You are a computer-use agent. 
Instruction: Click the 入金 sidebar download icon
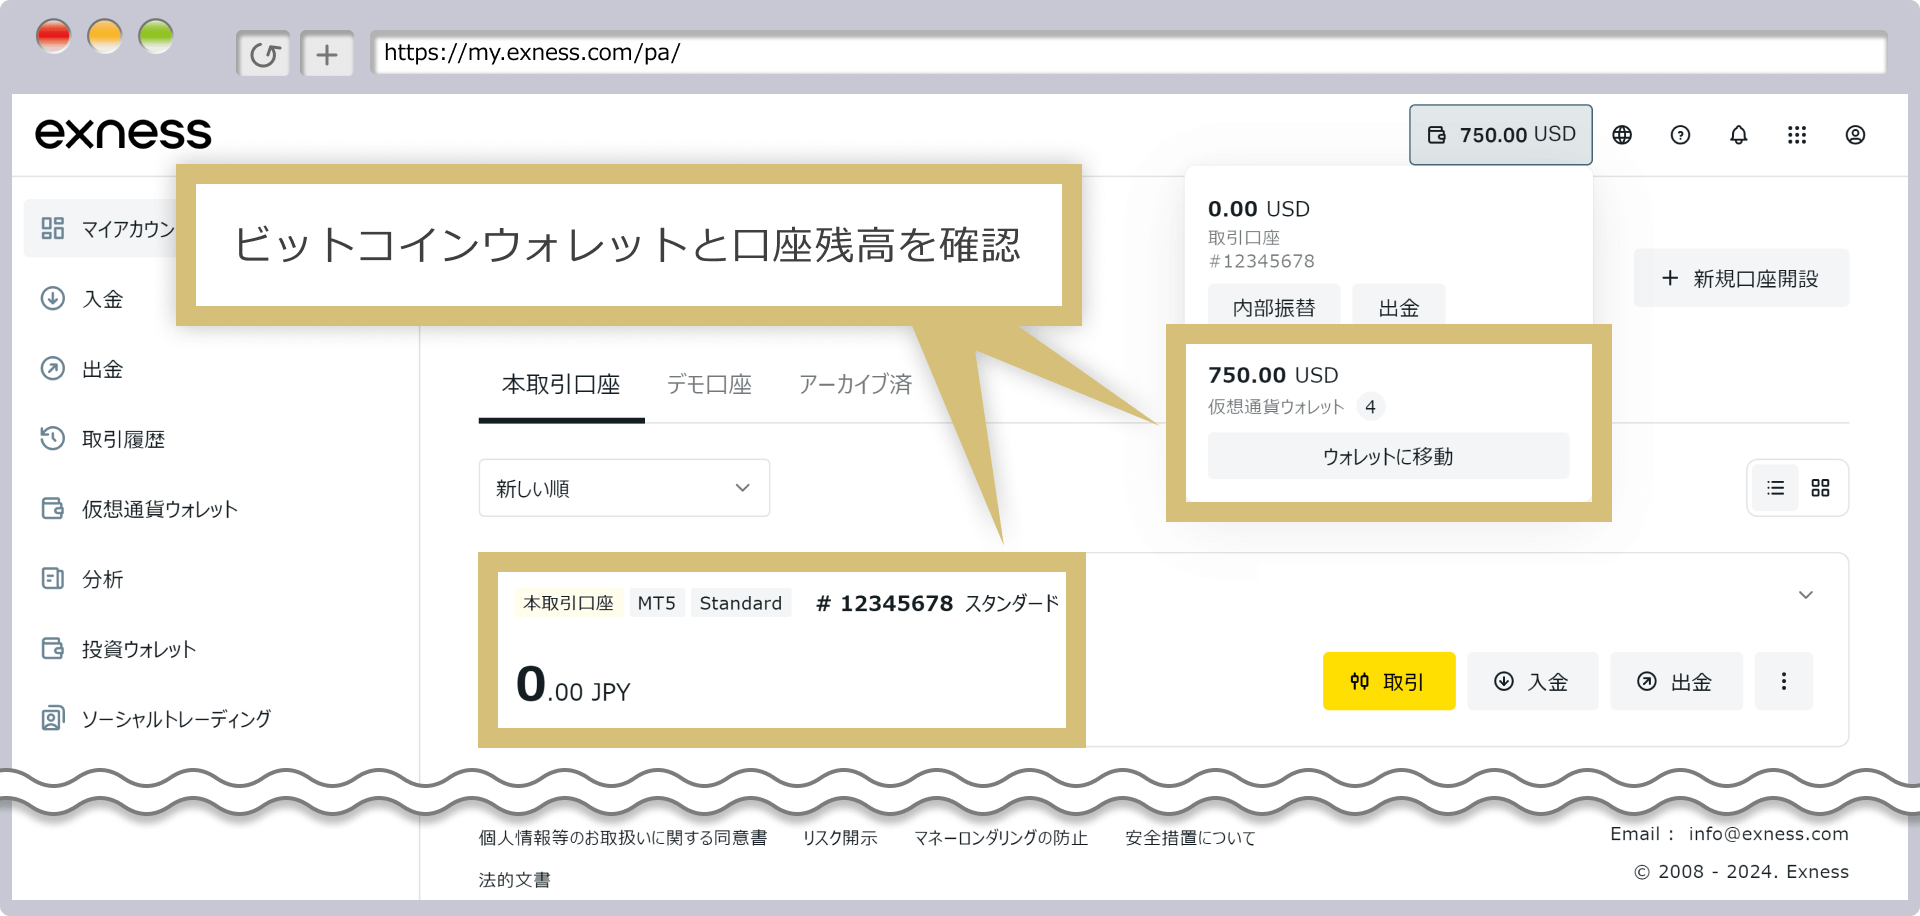53,298
